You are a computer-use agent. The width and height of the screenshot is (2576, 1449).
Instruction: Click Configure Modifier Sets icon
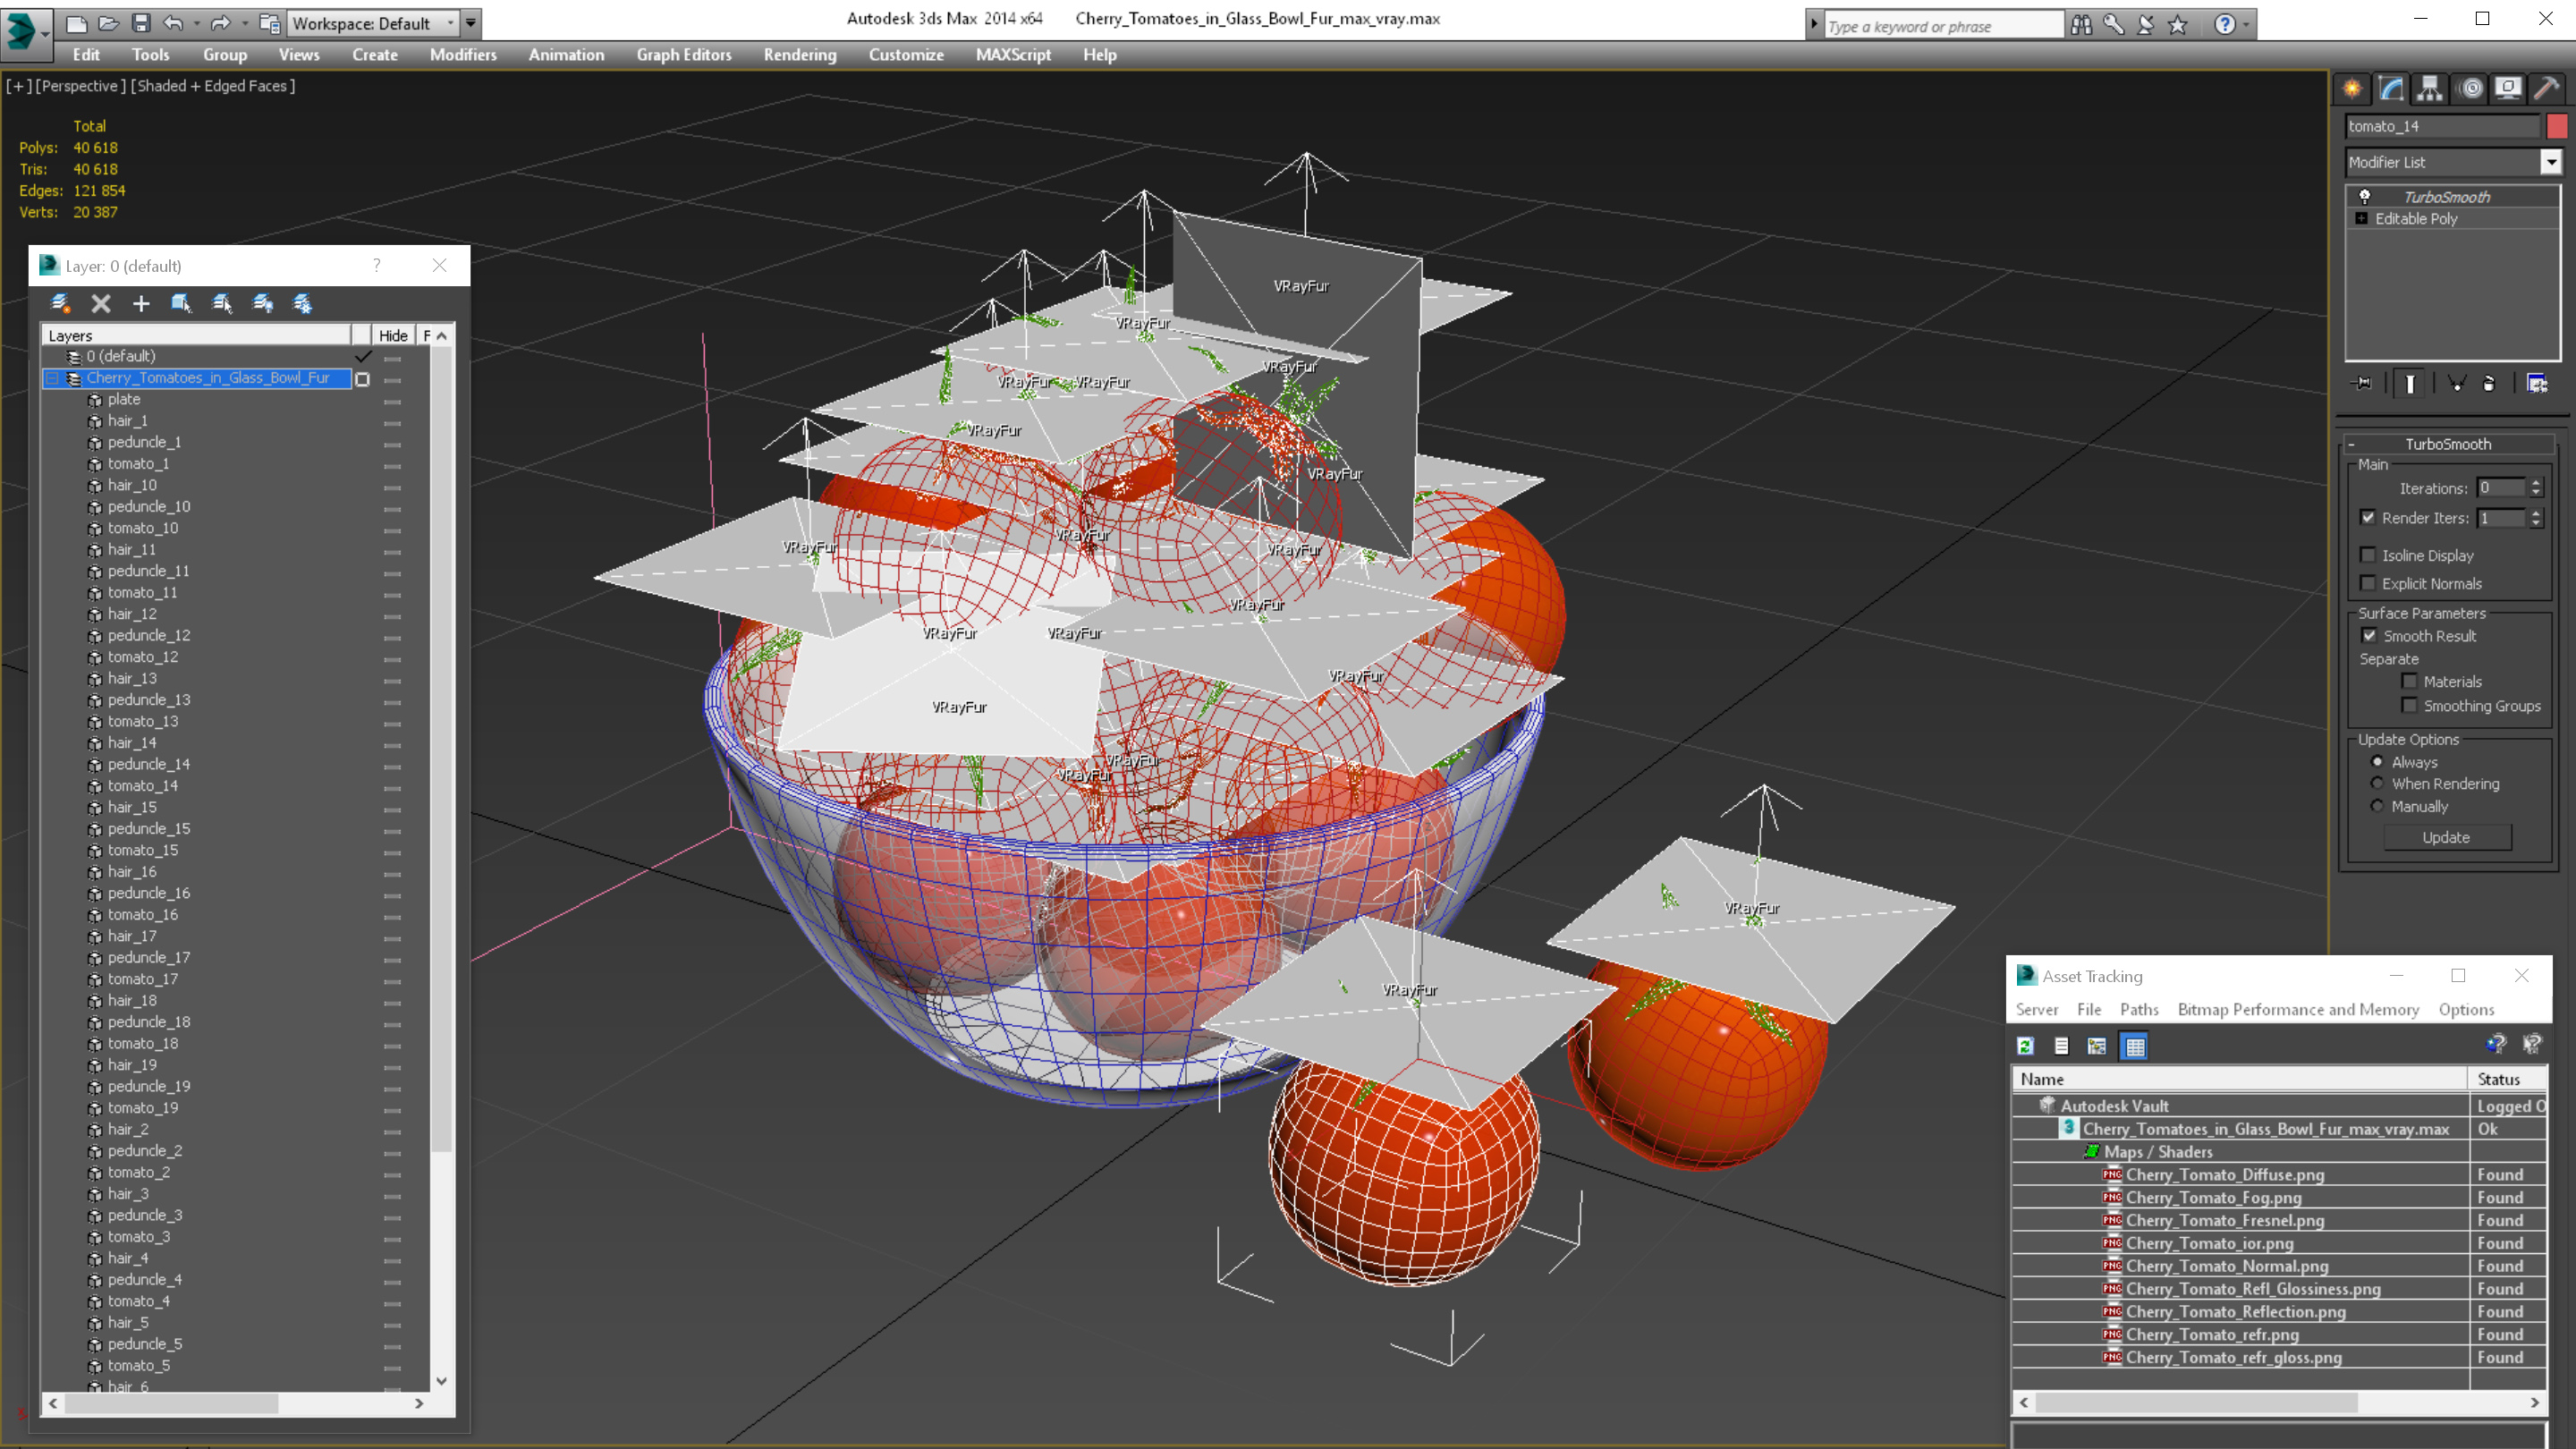[2537, 384]
